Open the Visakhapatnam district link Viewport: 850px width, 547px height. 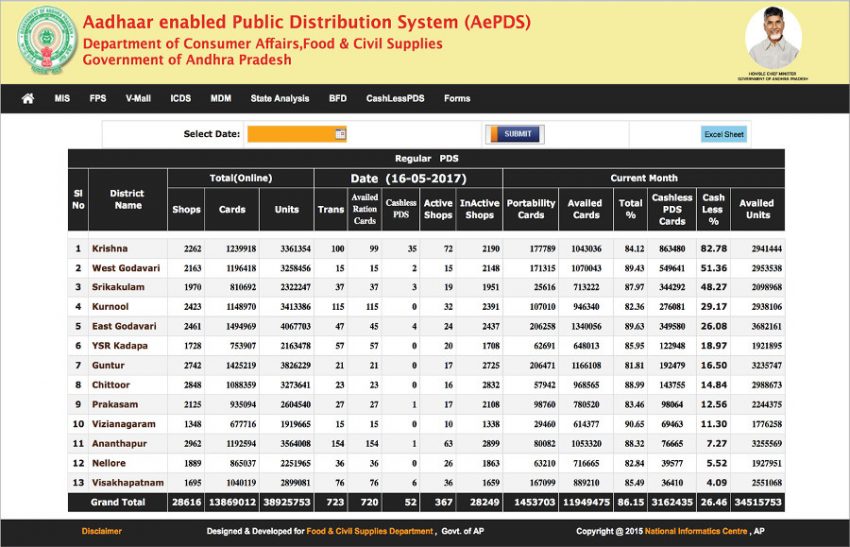[x=128, y=482]
